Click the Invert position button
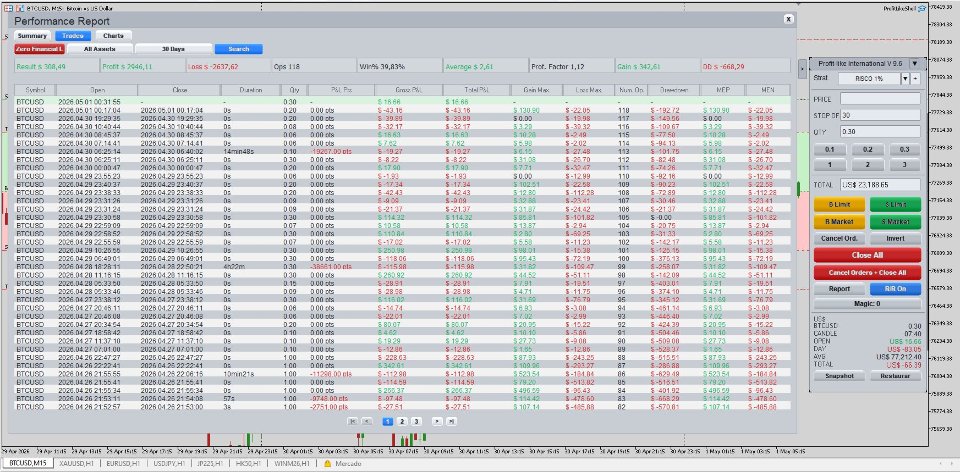Viewport: 960px width, 472px height. [x=895, y=239]
